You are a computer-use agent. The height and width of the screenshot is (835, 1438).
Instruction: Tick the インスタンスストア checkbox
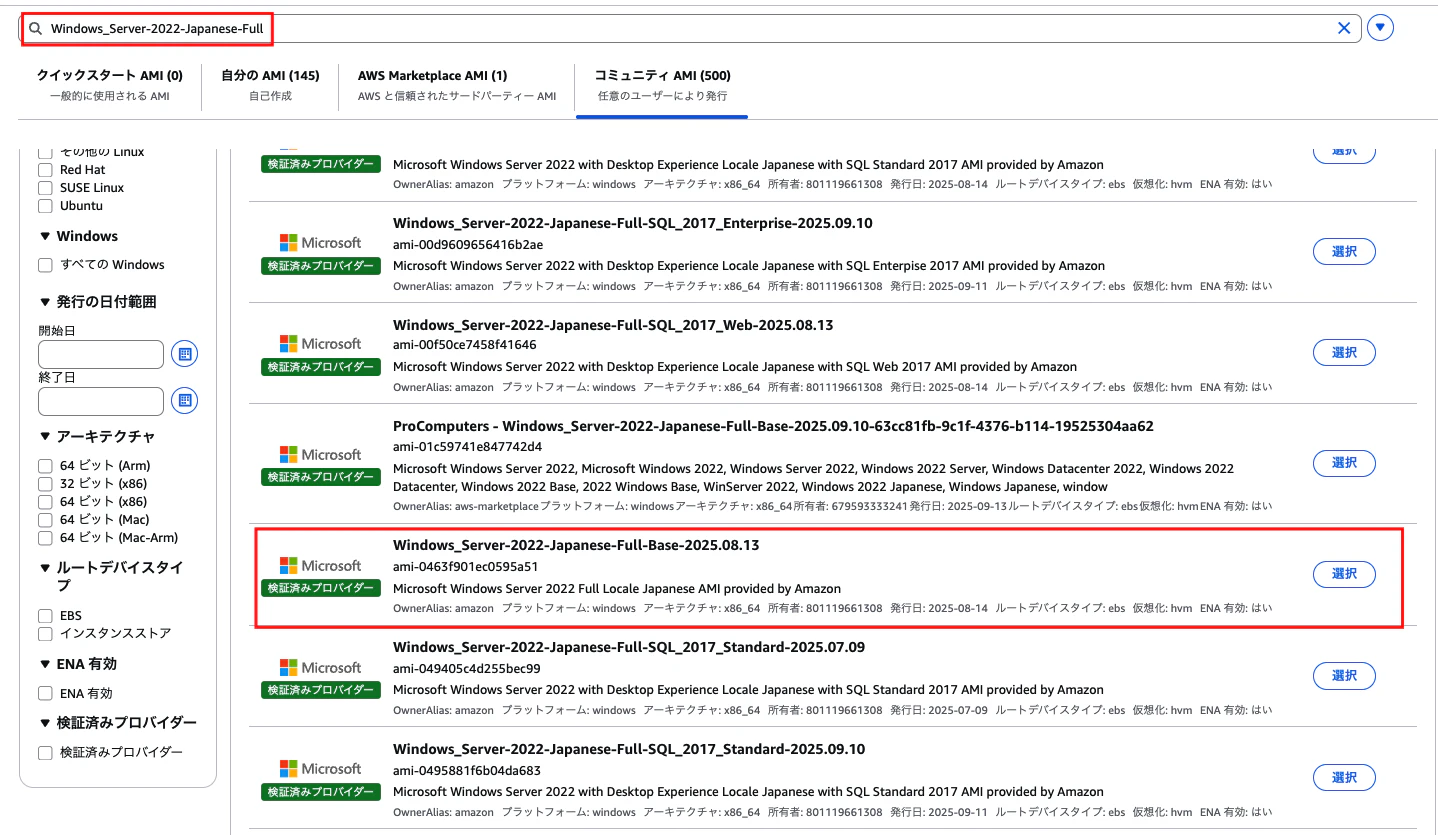click(45, 634)
